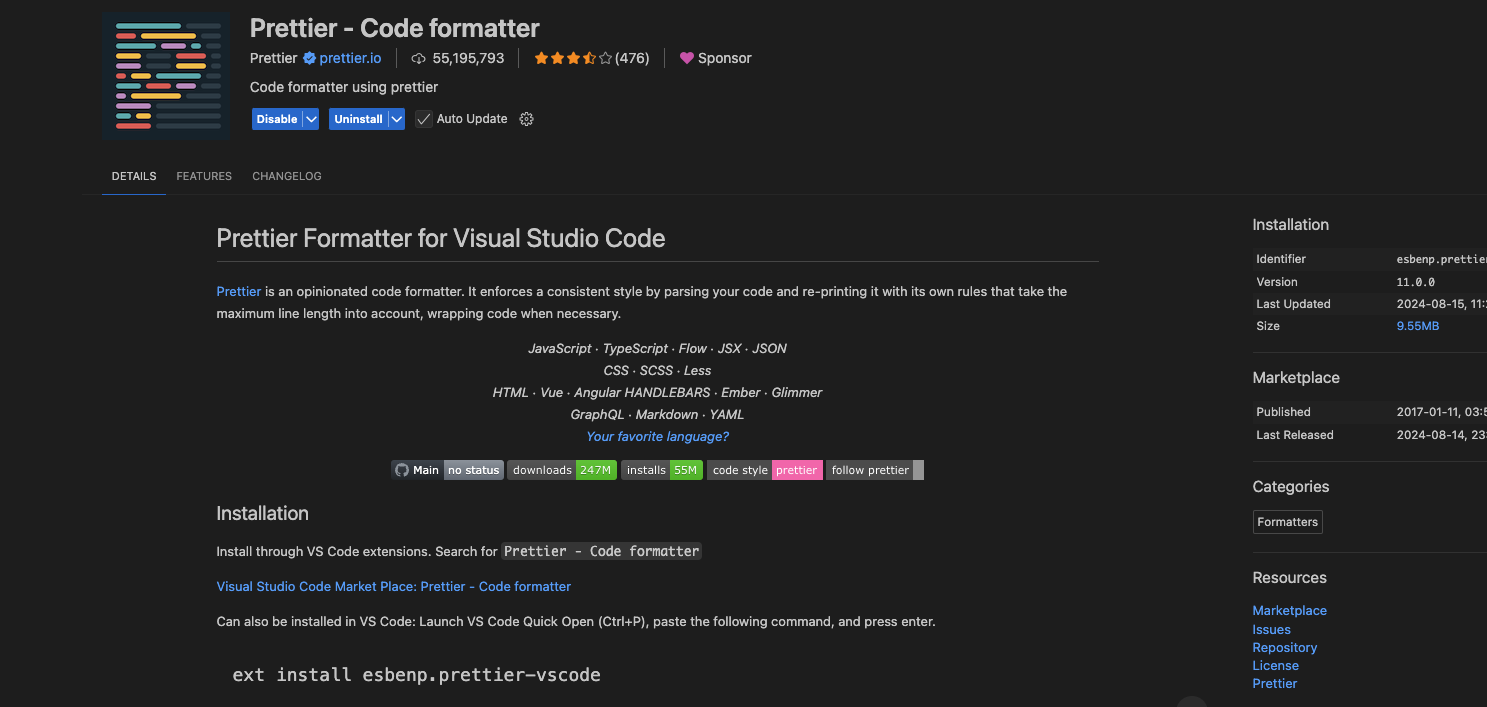Click the 55,195,793 install count

click(469, 58)
